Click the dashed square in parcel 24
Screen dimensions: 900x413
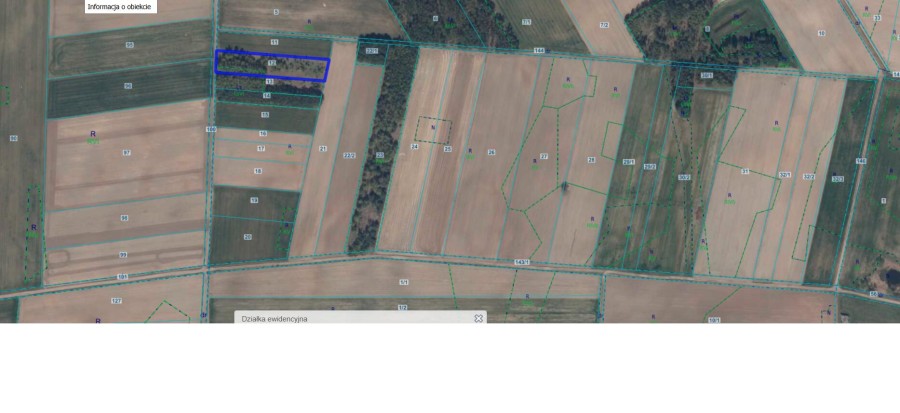click(433, 130)
